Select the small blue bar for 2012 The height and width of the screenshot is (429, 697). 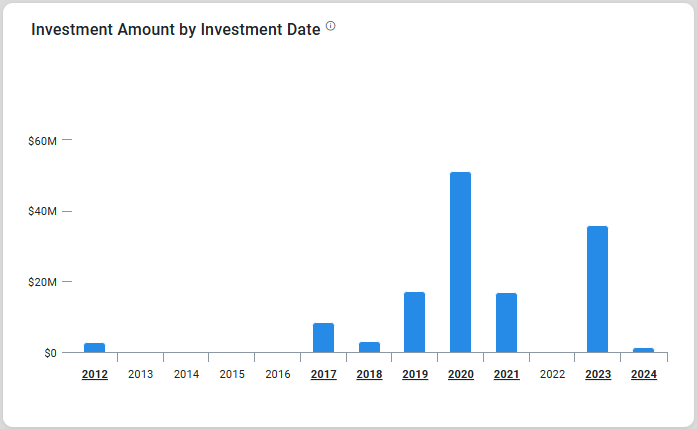pyautogui.click(x=95, y=348)
